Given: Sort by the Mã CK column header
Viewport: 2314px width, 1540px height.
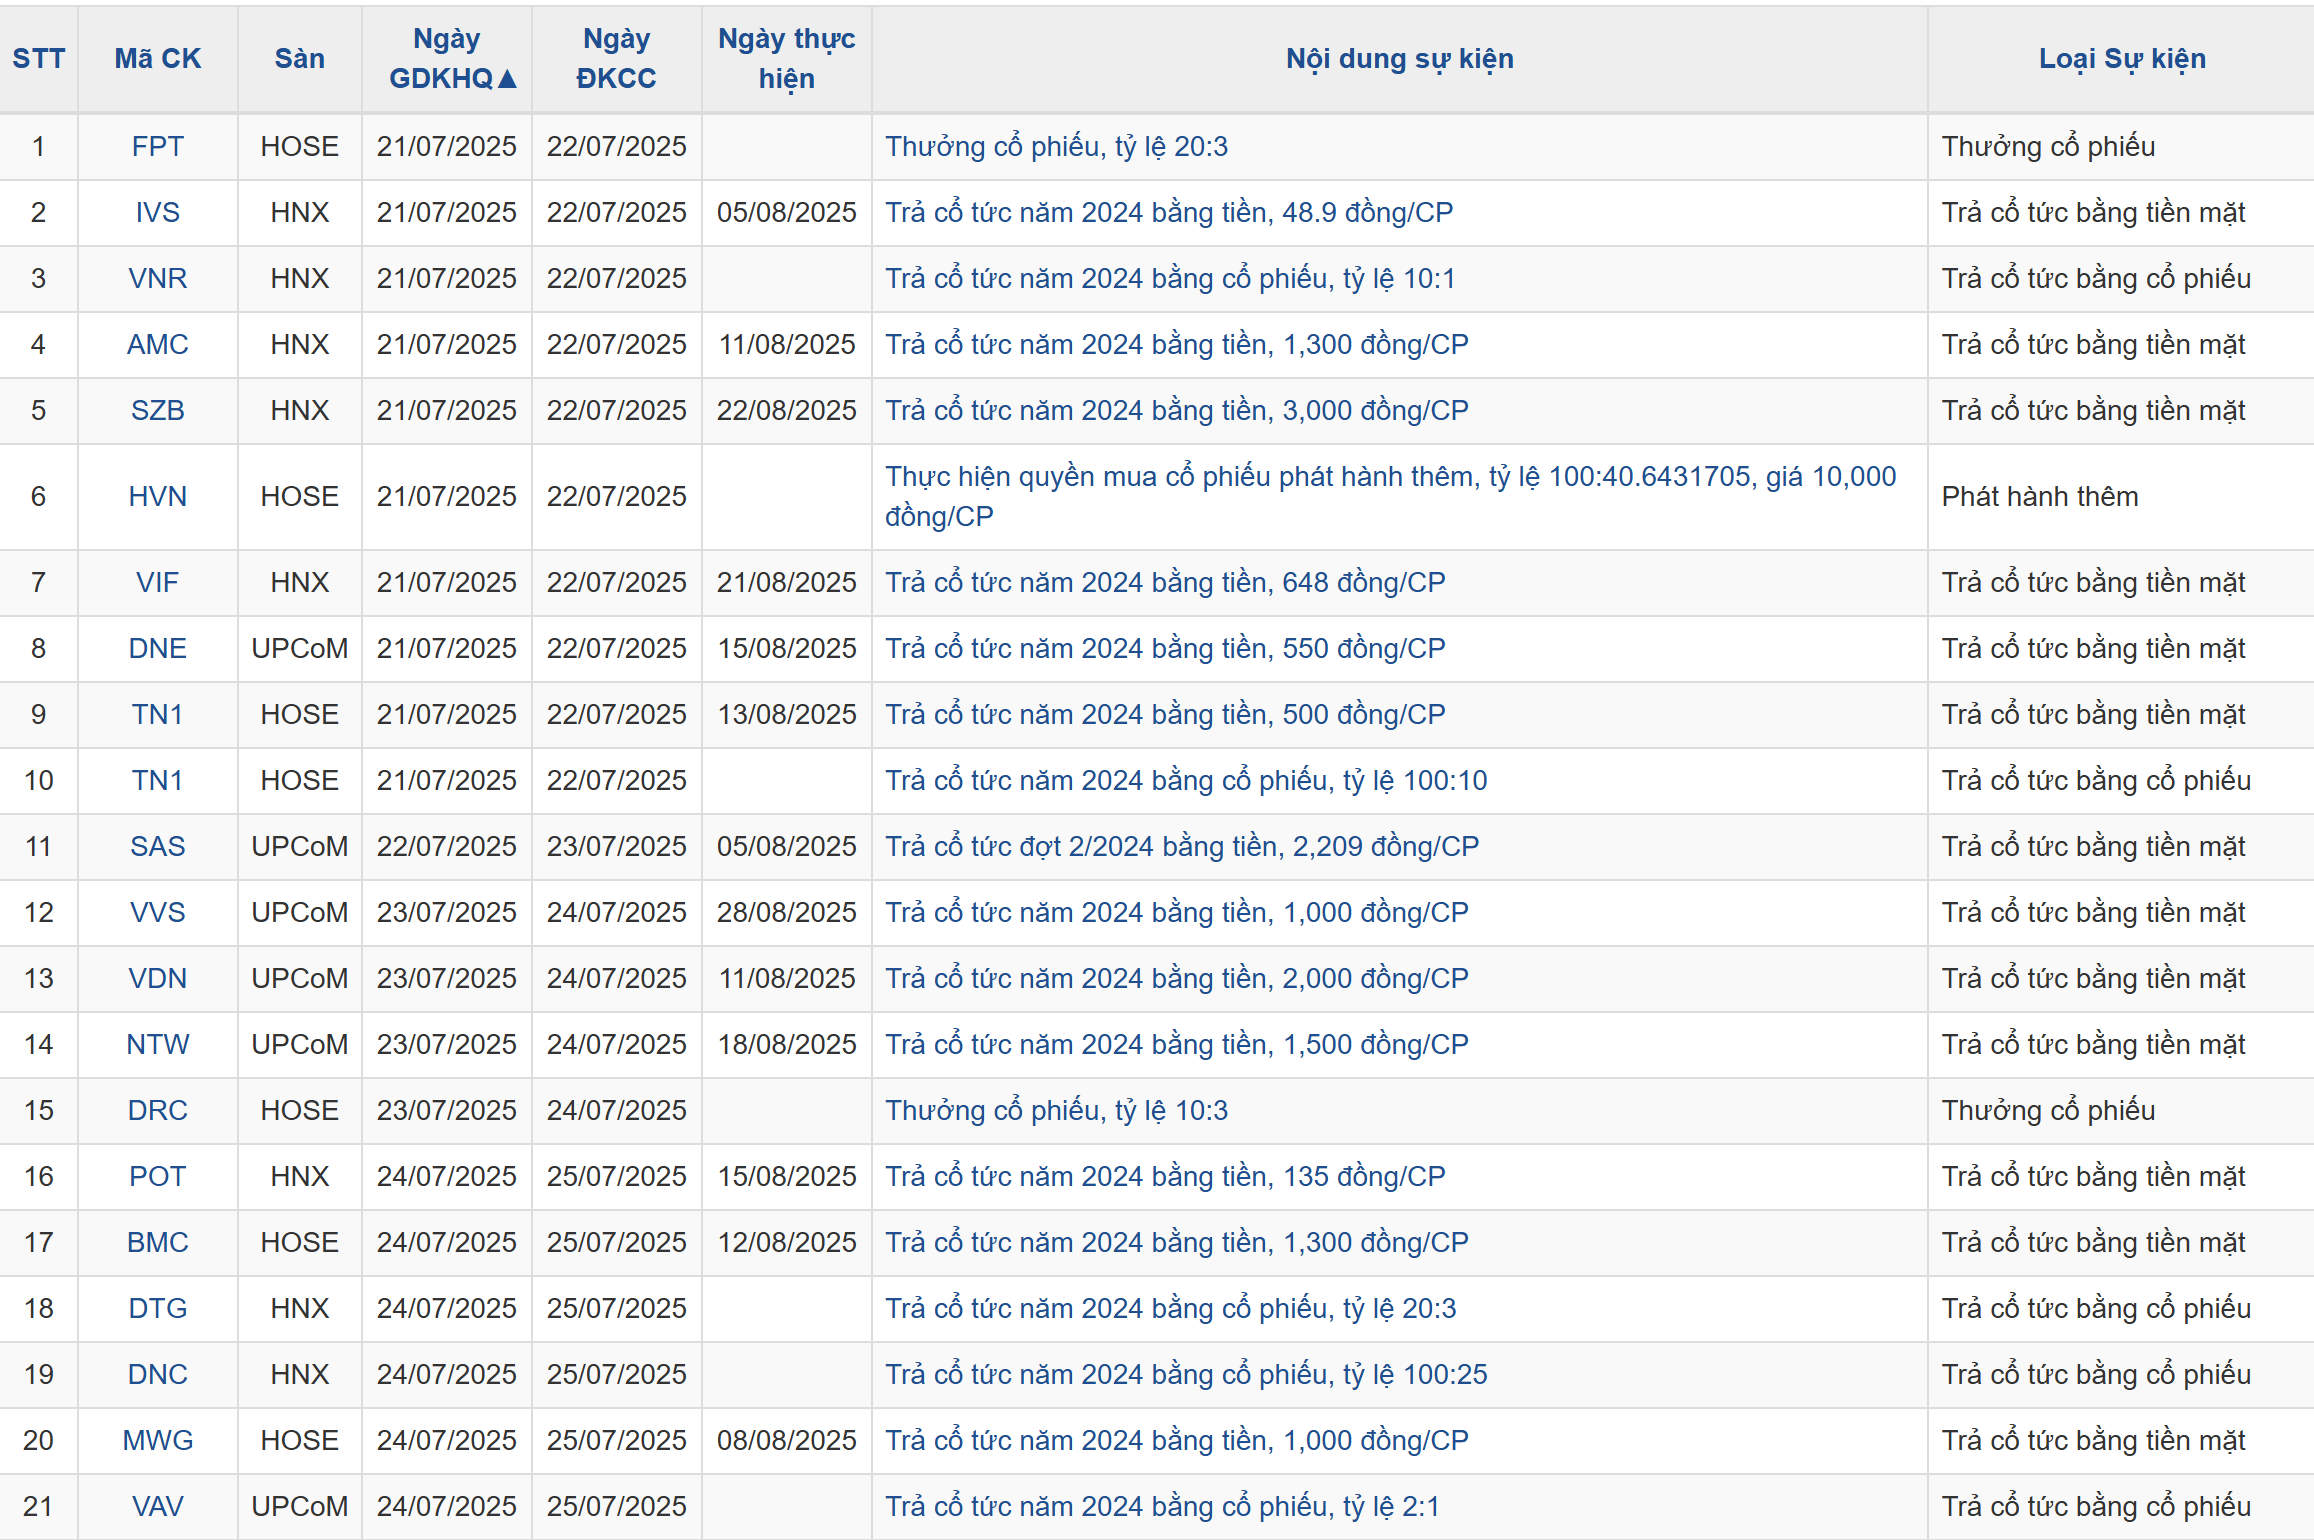Looking at the screenshot, I should 158,58.
